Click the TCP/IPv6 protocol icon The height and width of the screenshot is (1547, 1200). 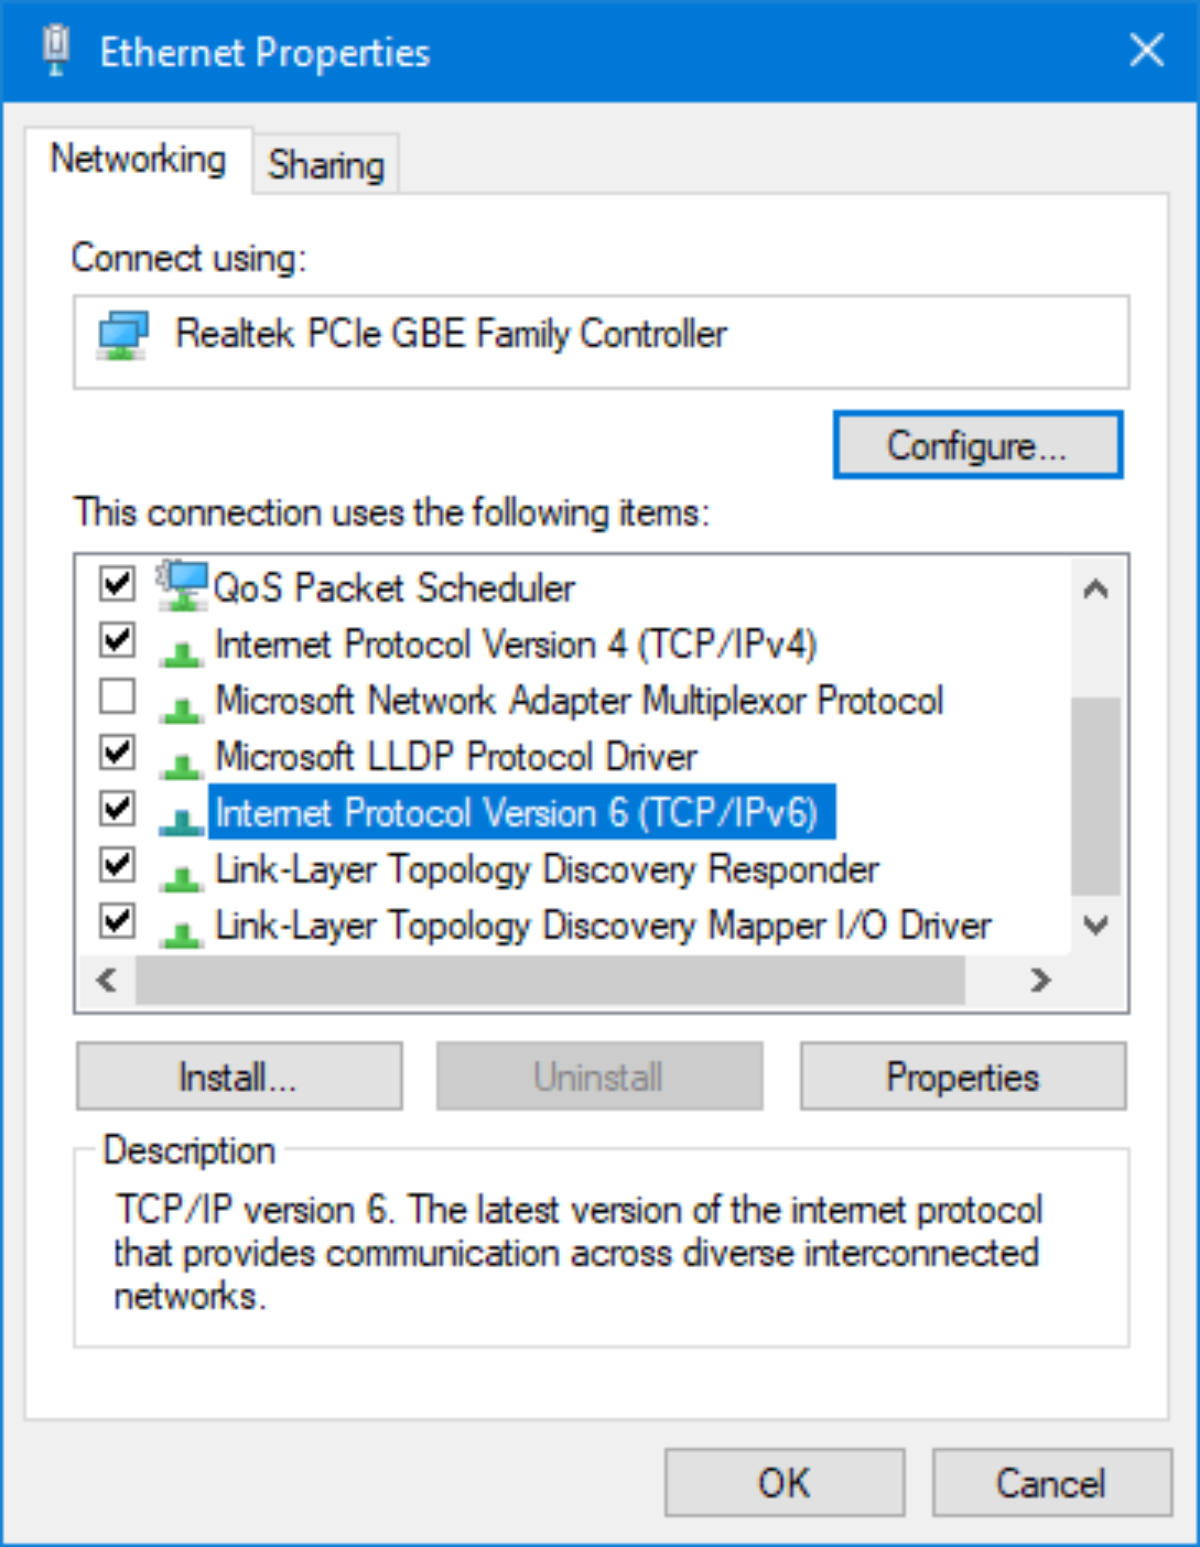pyautogui.click(x=181, y=821)
